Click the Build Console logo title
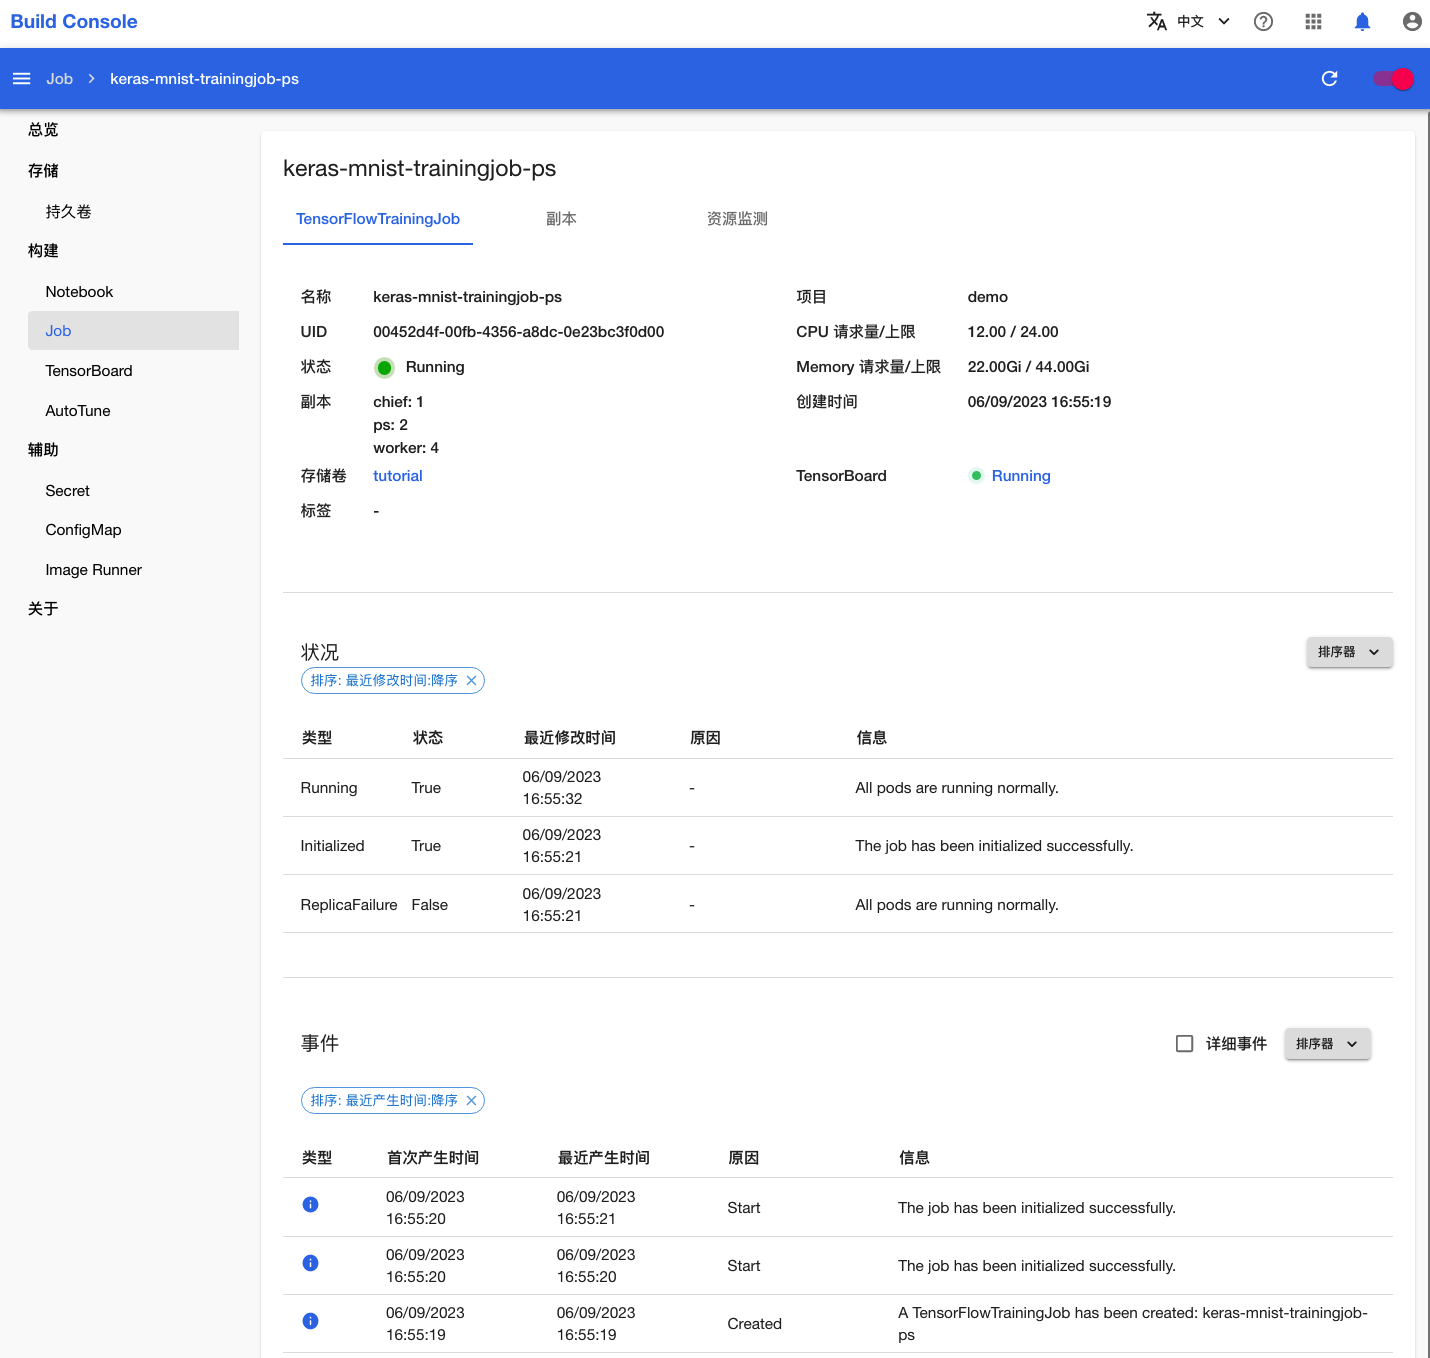 click(74, 21)
